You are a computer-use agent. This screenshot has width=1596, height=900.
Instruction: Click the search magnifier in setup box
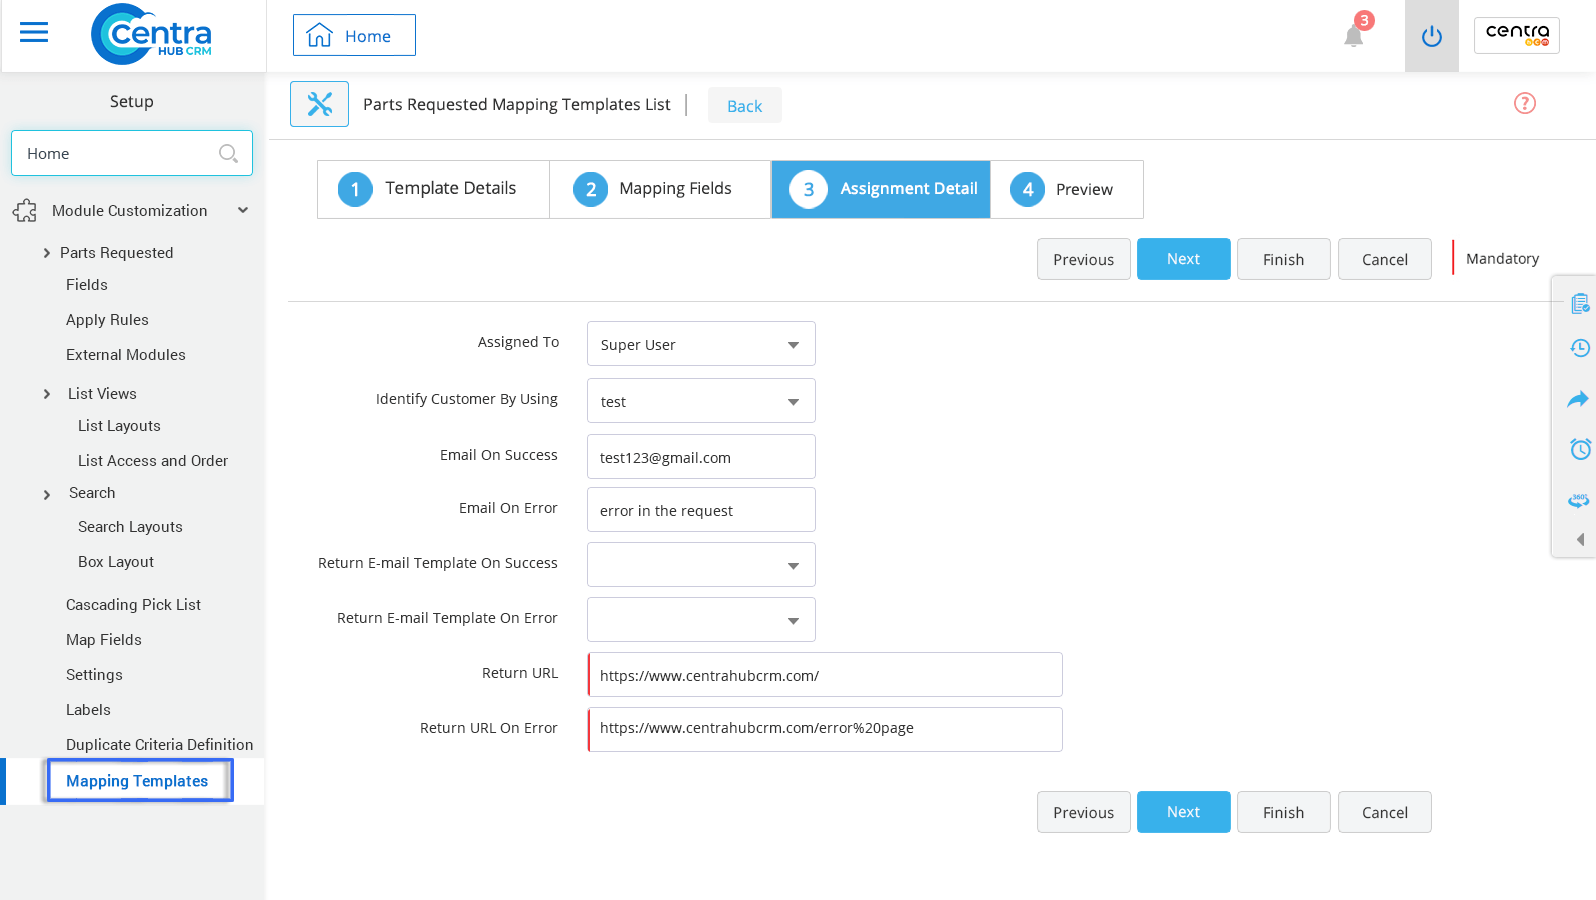[228, 153]
